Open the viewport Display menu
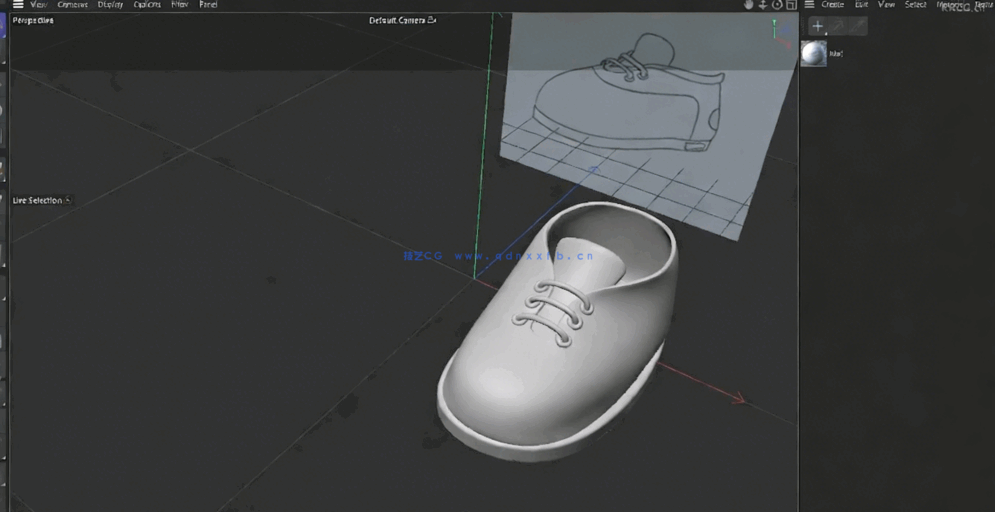This screenshot has width=995, height=512. pyautogui.click(x=110, y=5)
